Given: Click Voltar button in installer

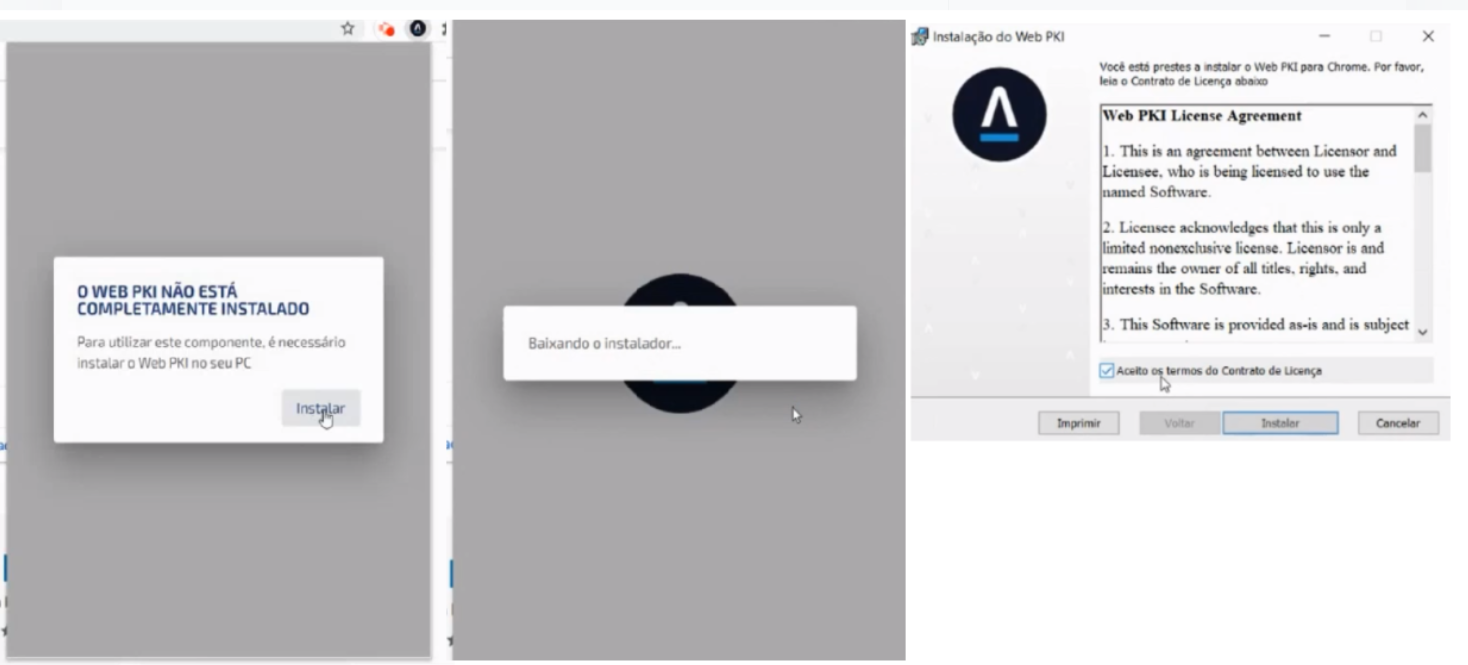Looking at the screenshot, I should tap(1179, 423).
